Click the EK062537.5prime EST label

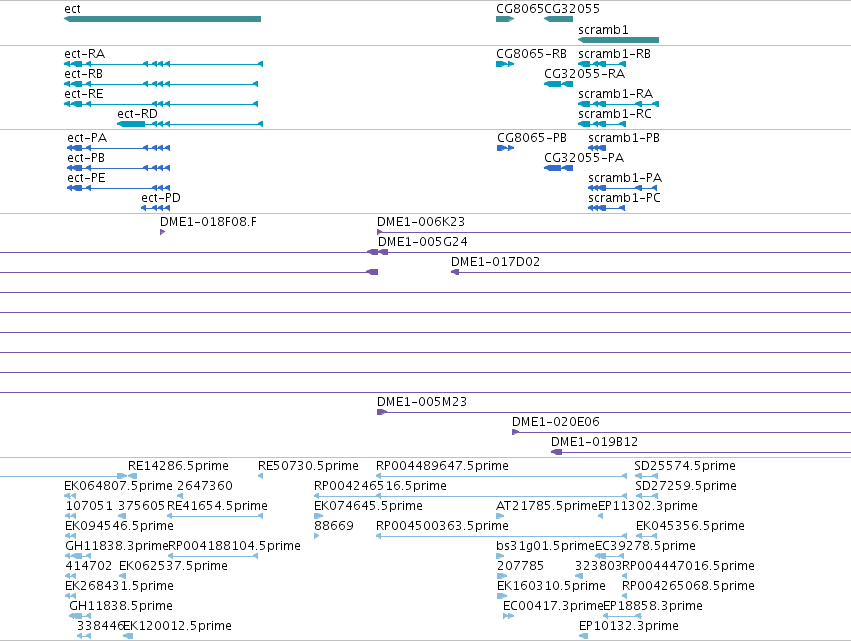[173, 567]
